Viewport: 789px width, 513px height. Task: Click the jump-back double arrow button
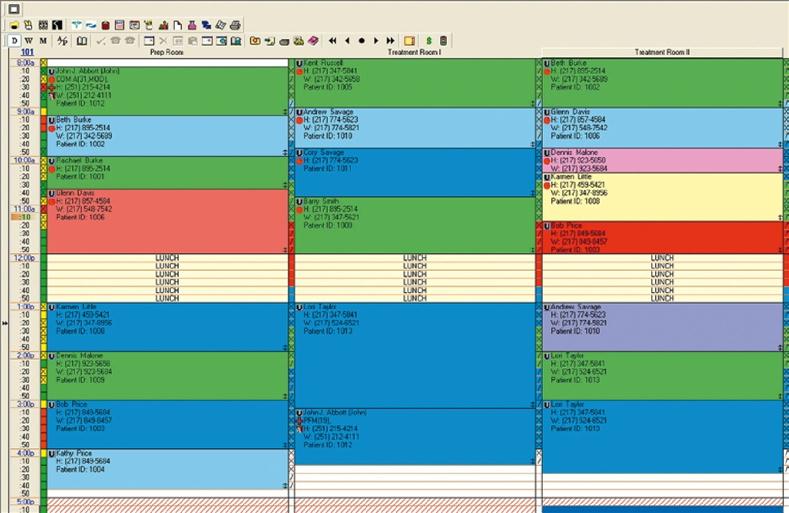click(x=332, y=40)
